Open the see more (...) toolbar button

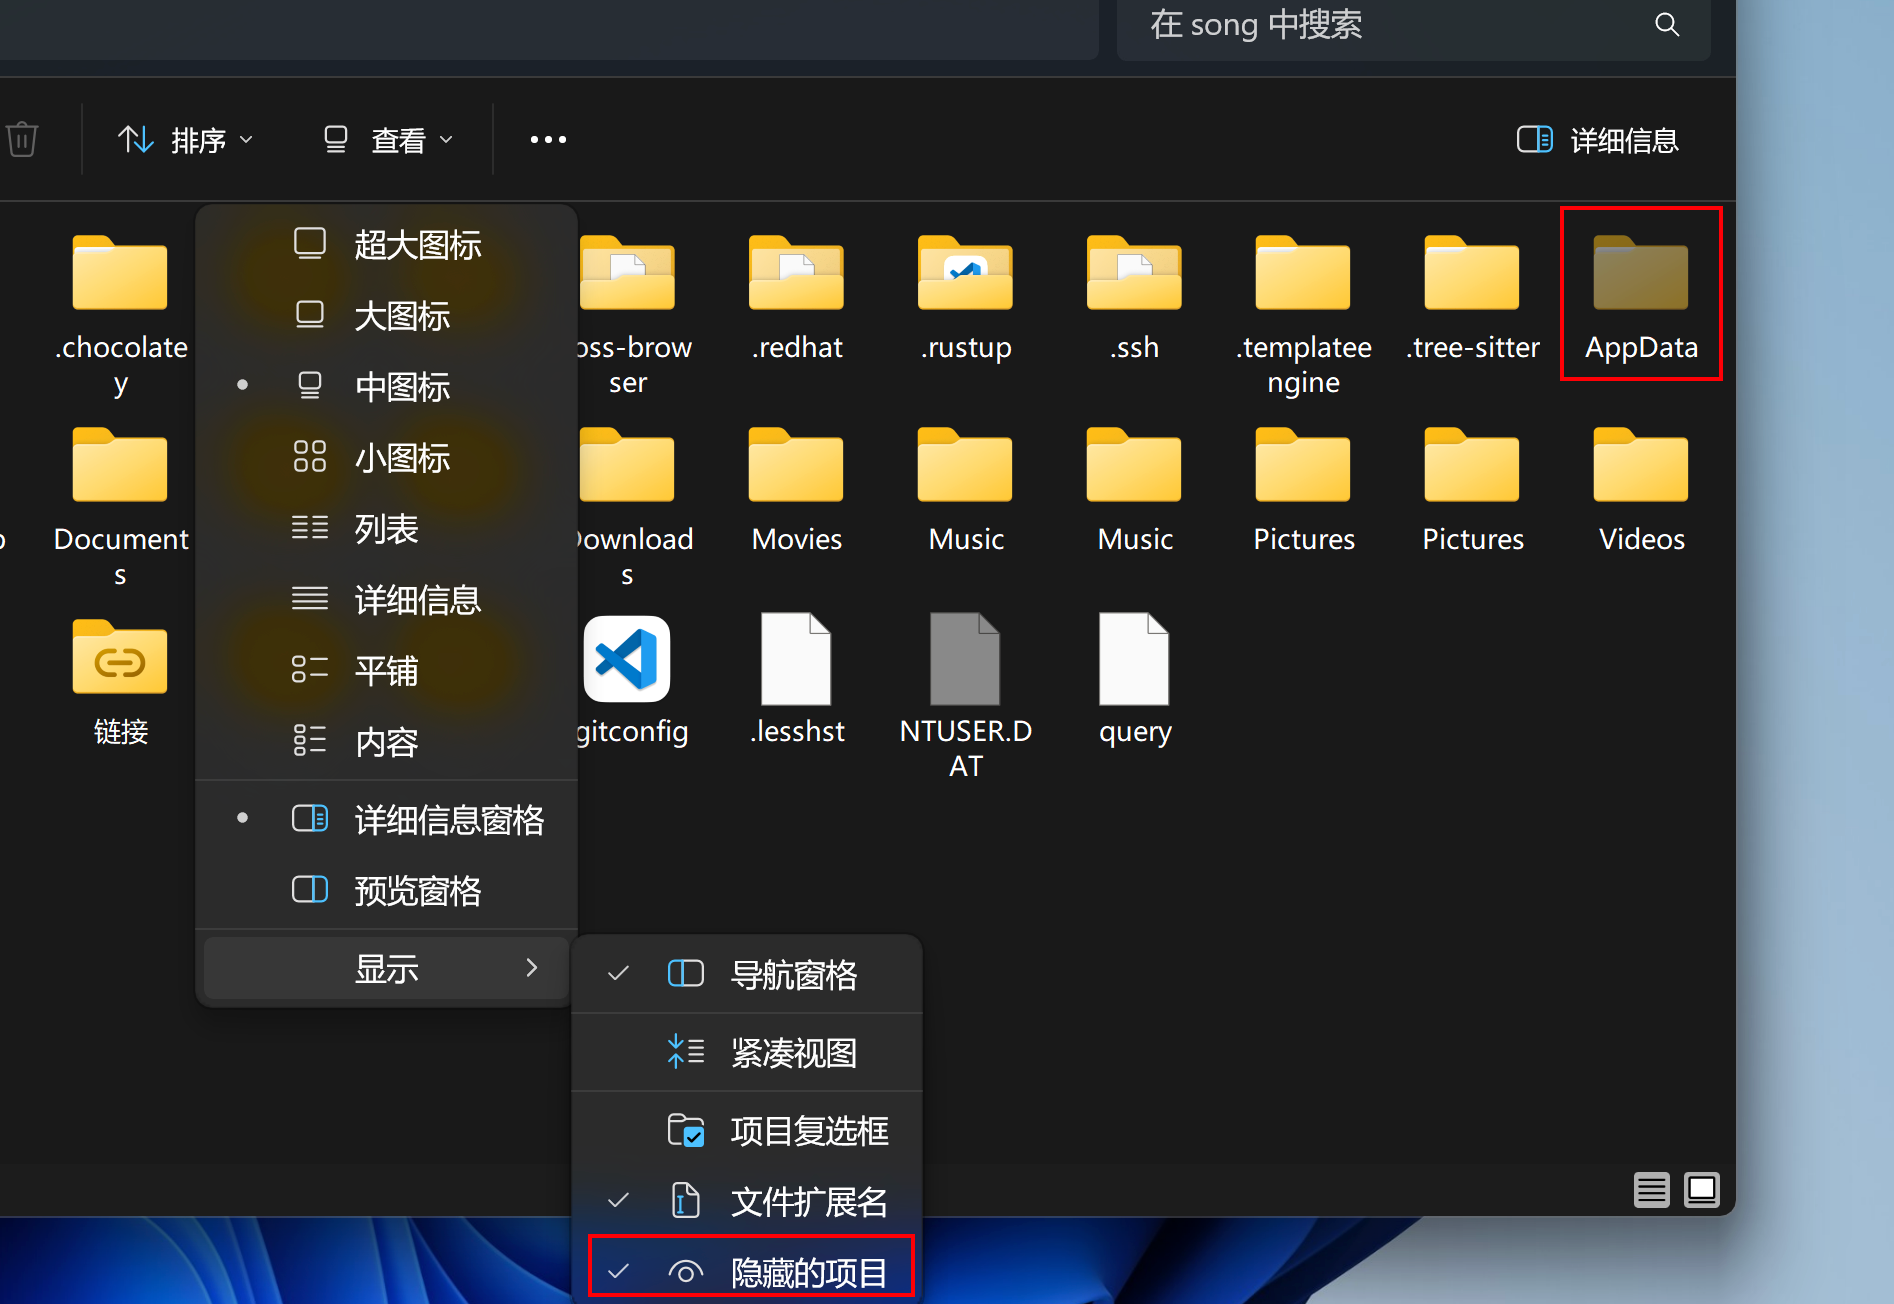click(x=547, y=139)
